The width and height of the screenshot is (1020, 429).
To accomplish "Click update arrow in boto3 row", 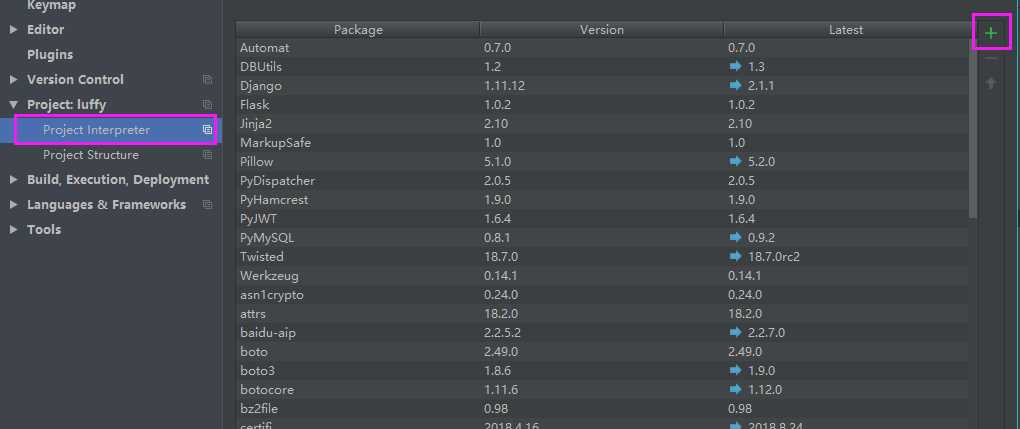I will [x=736, y=370].
